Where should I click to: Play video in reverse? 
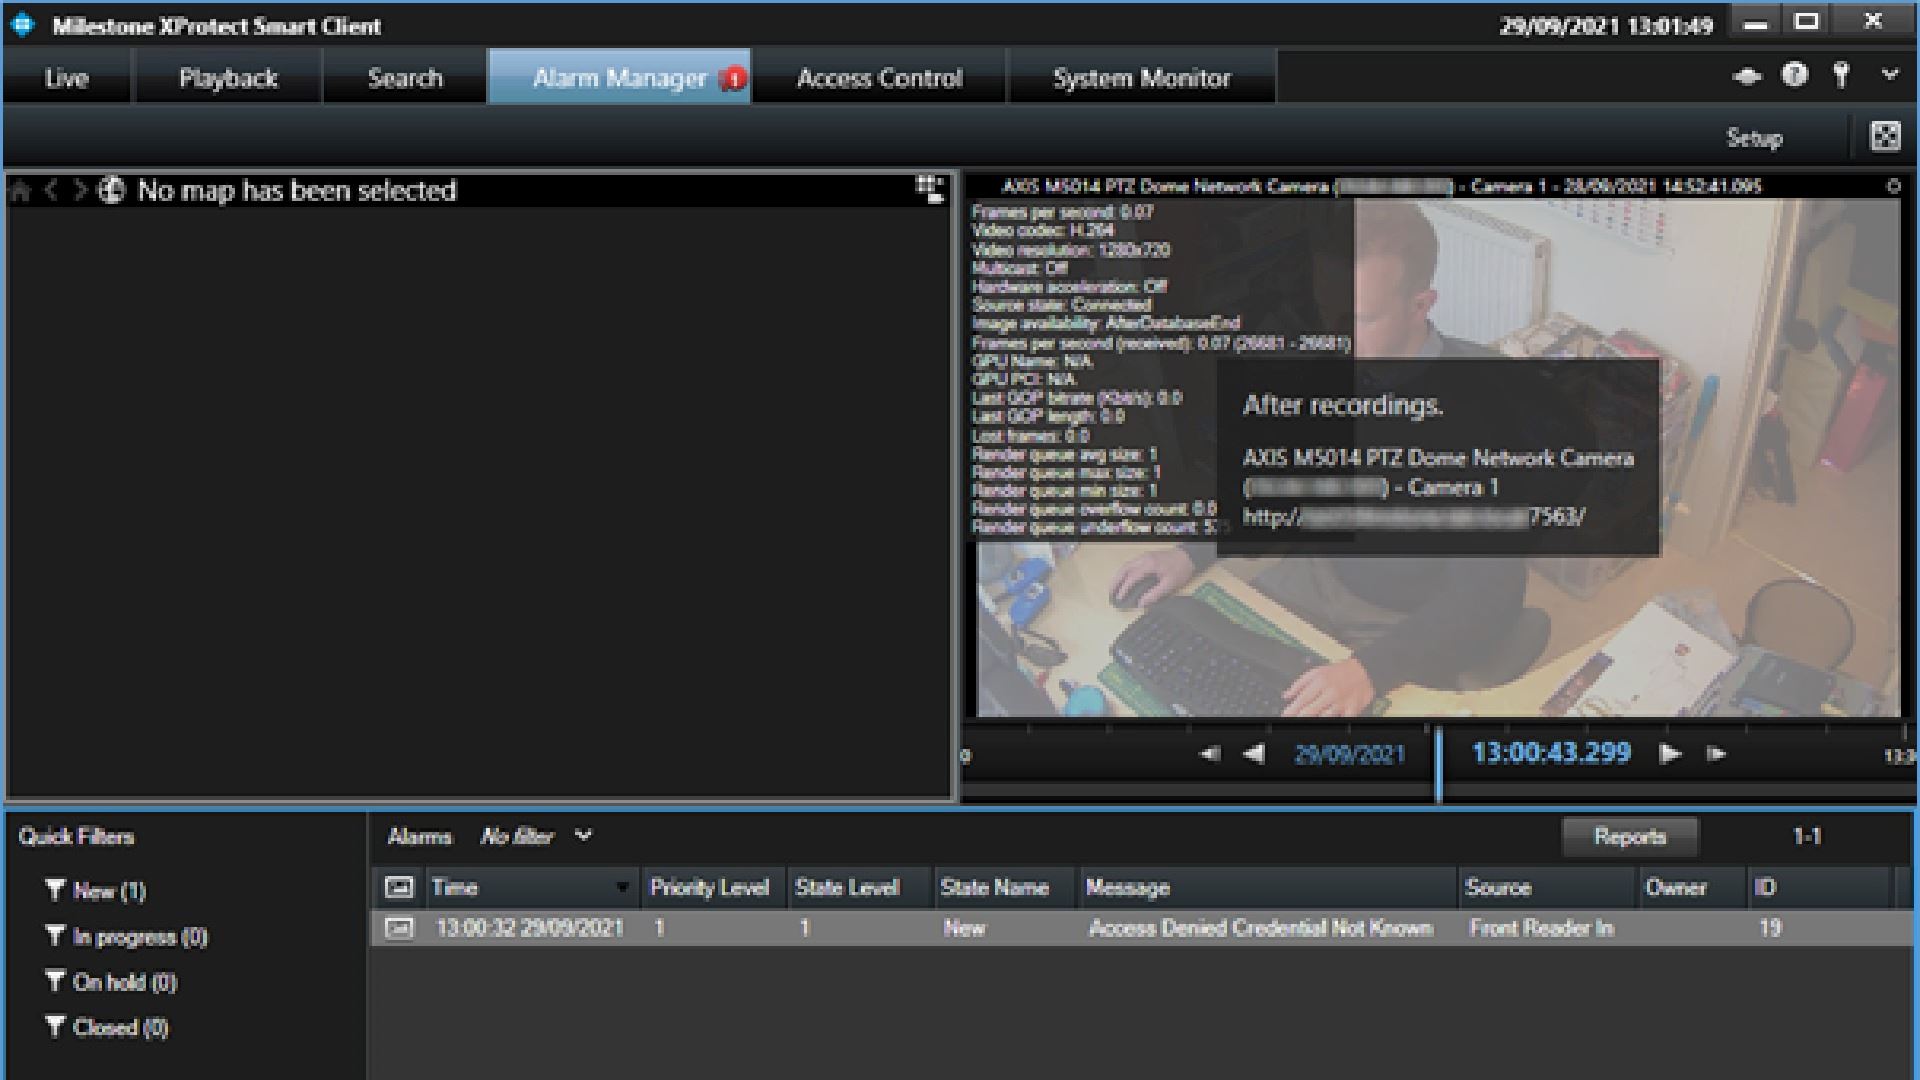(1254, 754)
